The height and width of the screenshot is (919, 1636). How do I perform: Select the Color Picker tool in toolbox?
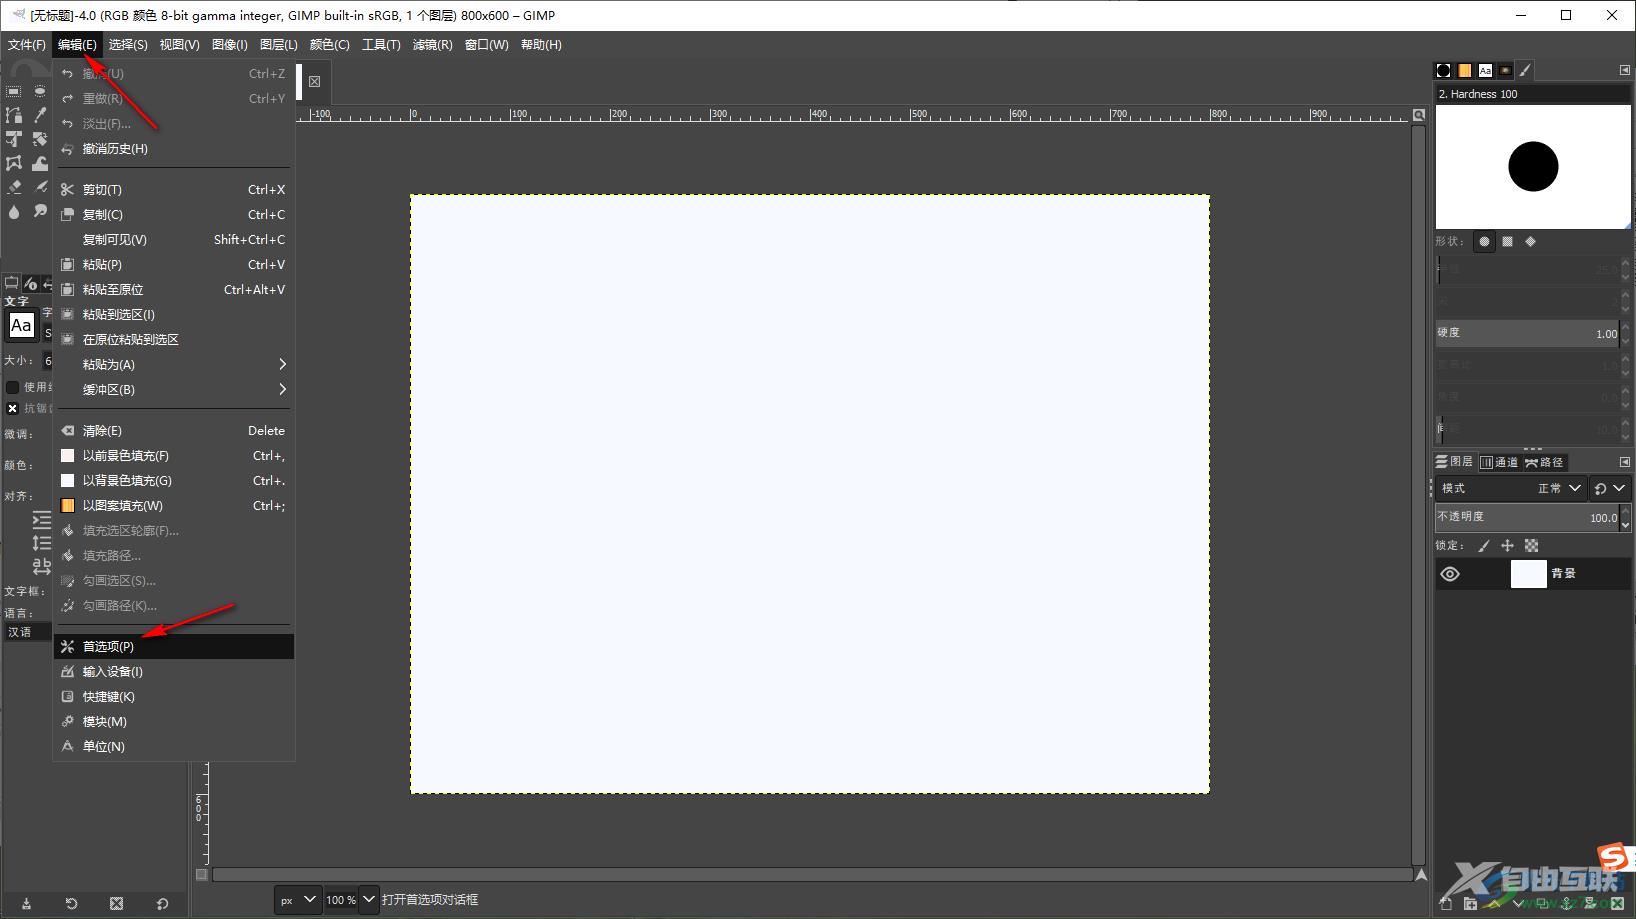40,115
